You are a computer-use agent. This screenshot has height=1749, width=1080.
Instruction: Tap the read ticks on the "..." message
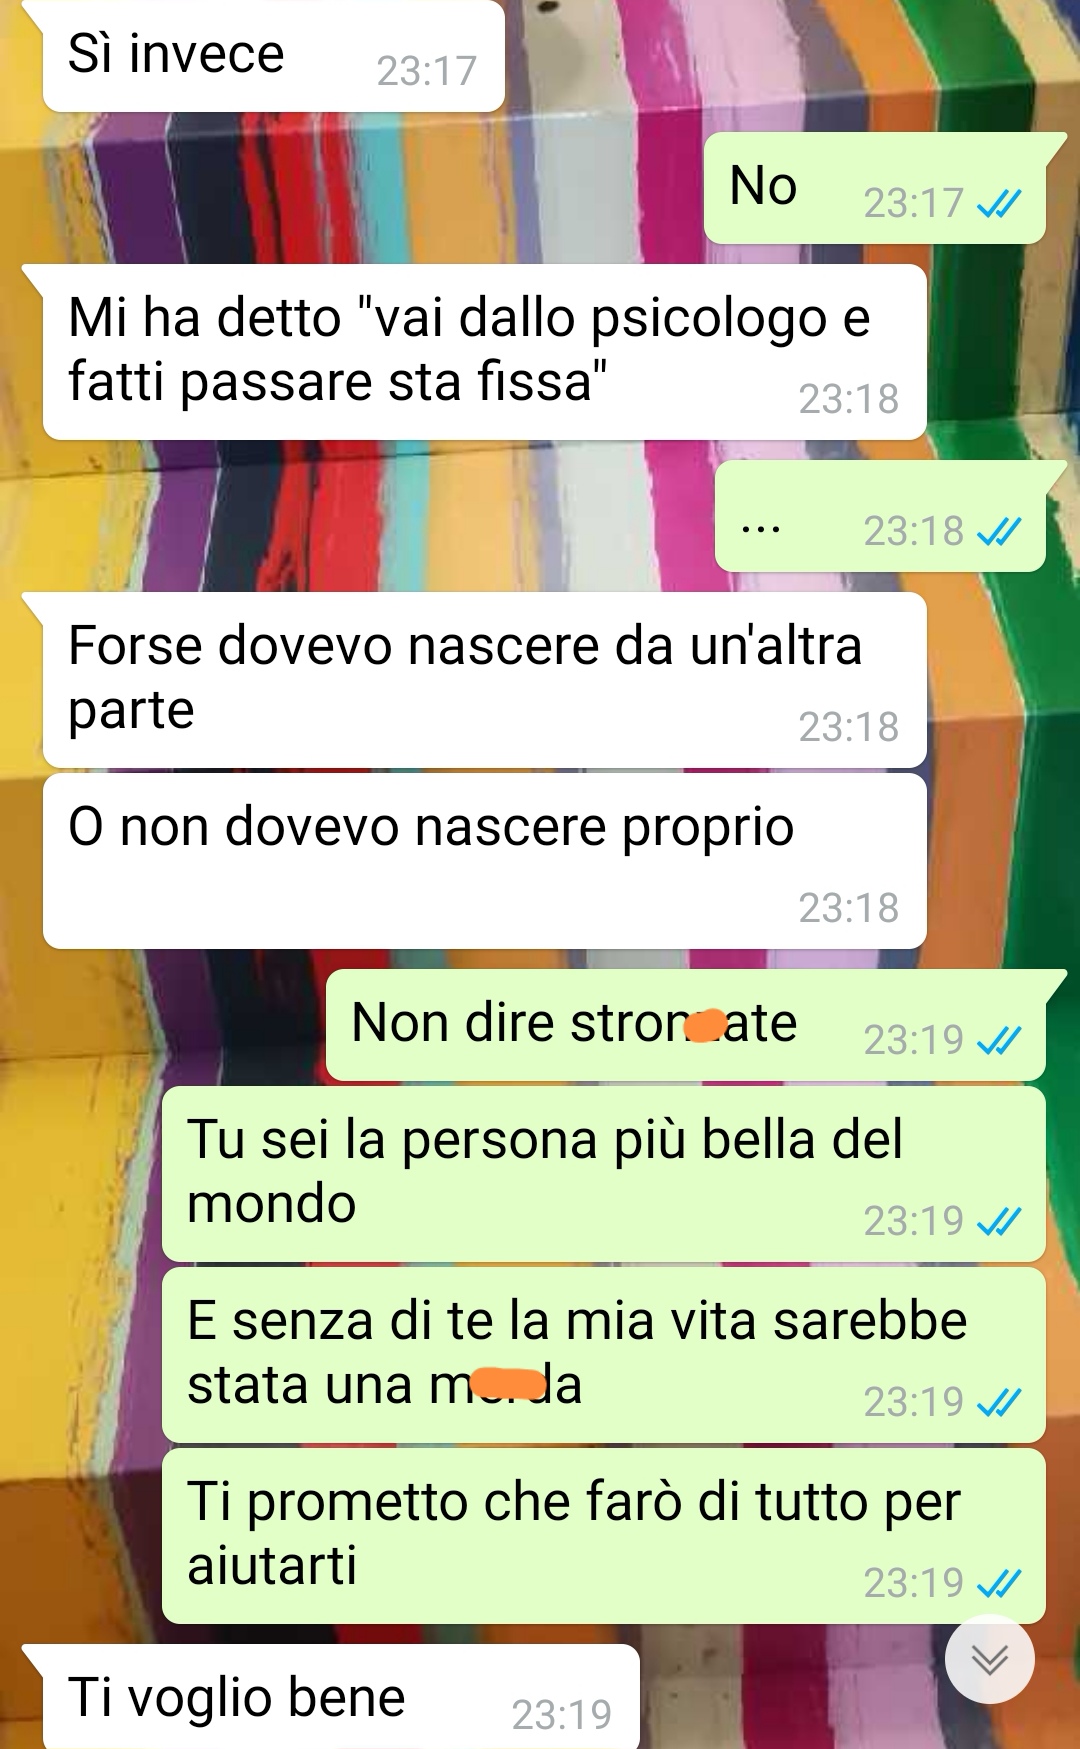pyautogui.click(x=998, y=532)
